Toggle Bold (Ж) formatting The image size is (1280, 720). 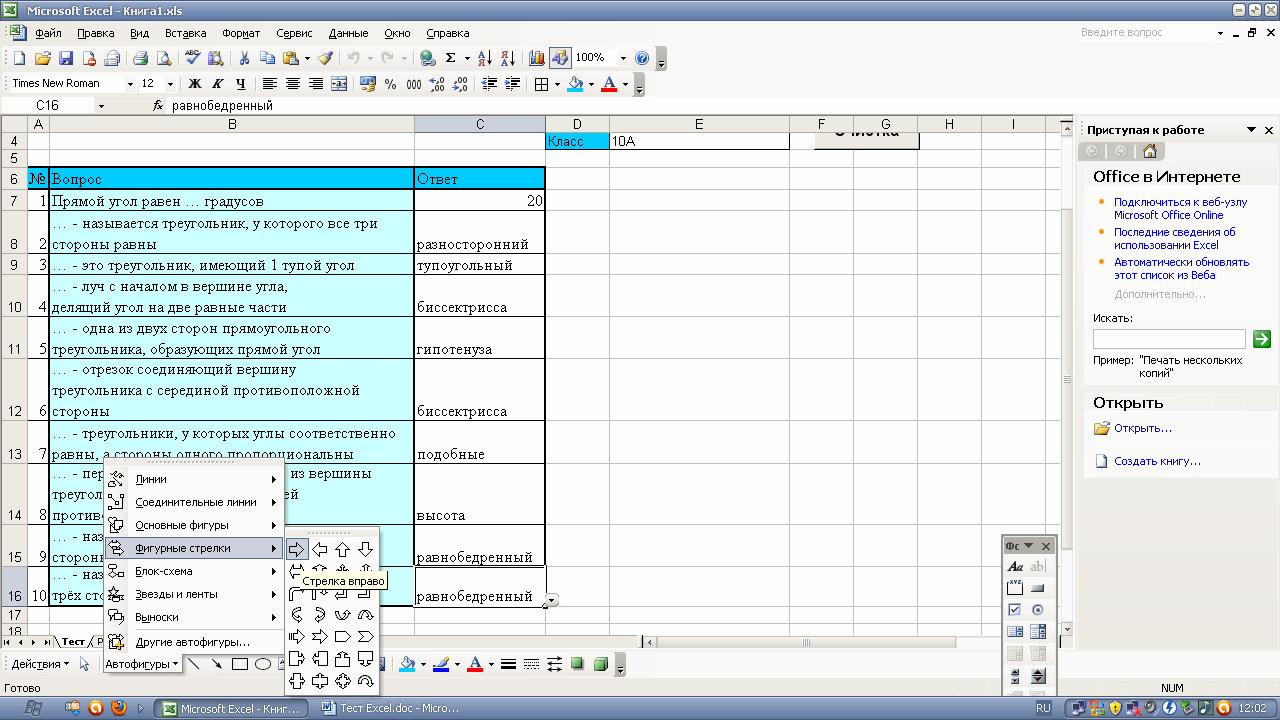point(195,84)
